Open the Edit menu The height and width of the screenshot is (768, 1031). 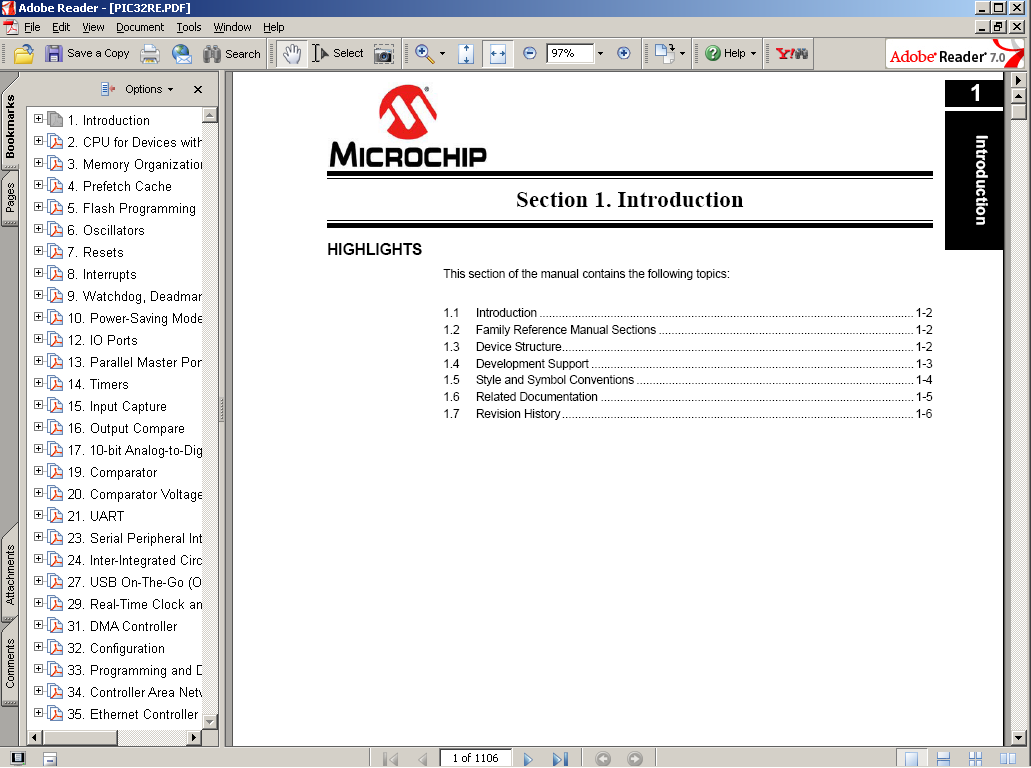tap(61, 27)
